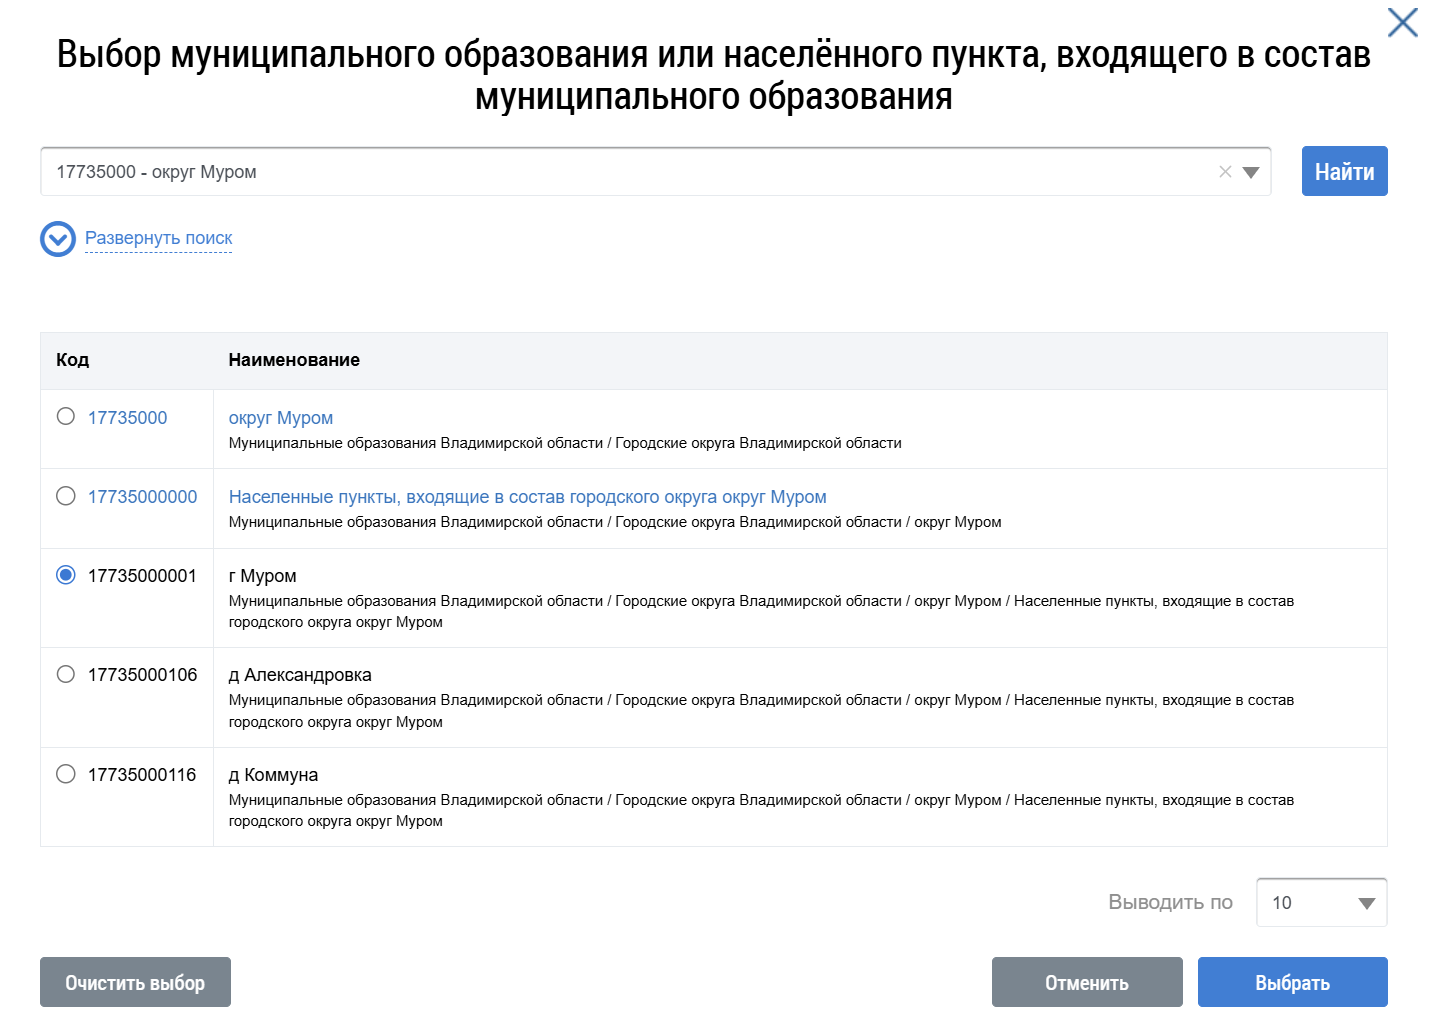The height and width of the screenshot is (1027, 1430).
Task: Click the Выбрать button
Action: pos(1292,982)
